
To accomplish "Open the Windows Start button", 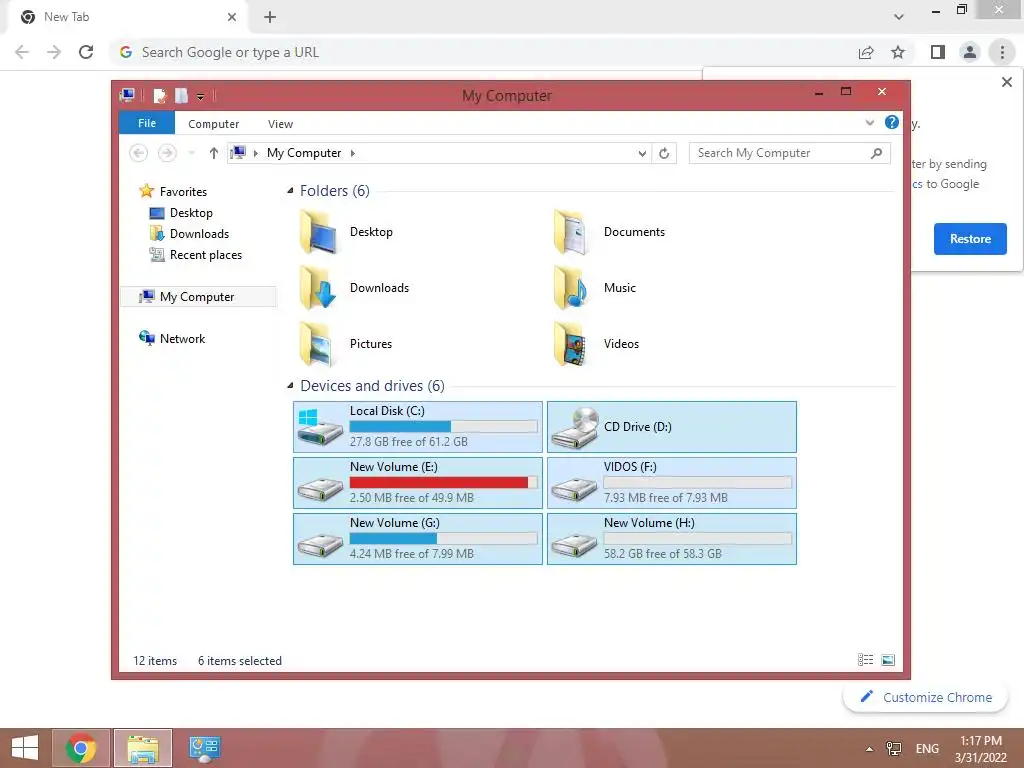I will [25, 748].
